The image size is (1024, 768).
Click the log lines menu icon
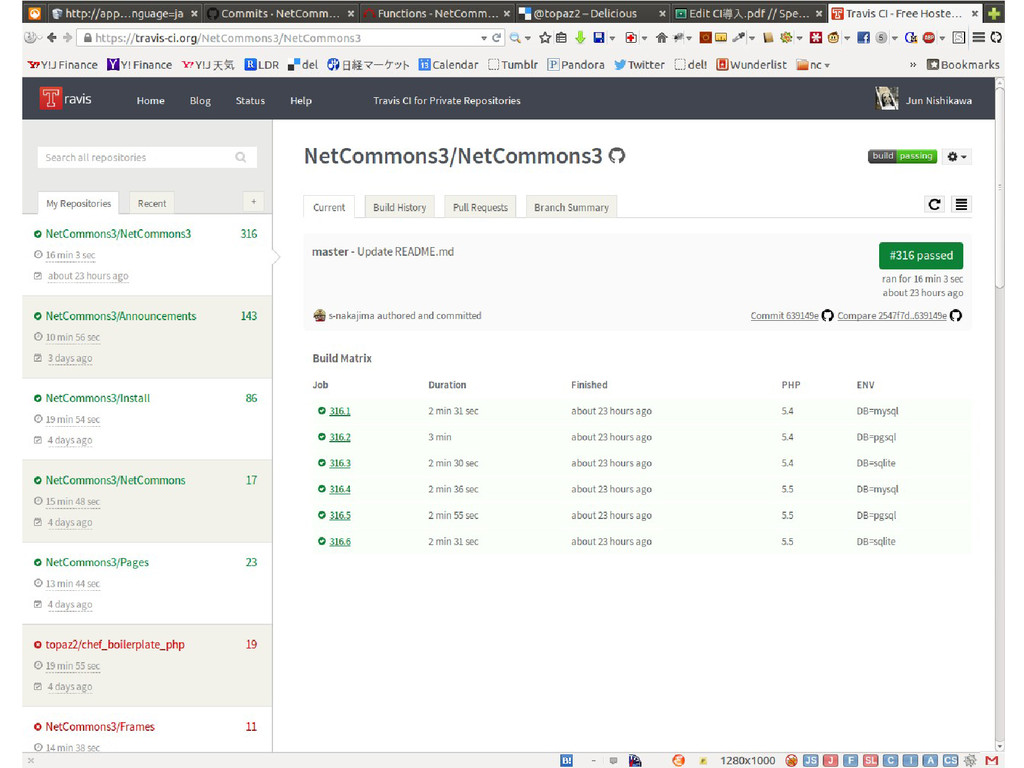pos(961,204)
